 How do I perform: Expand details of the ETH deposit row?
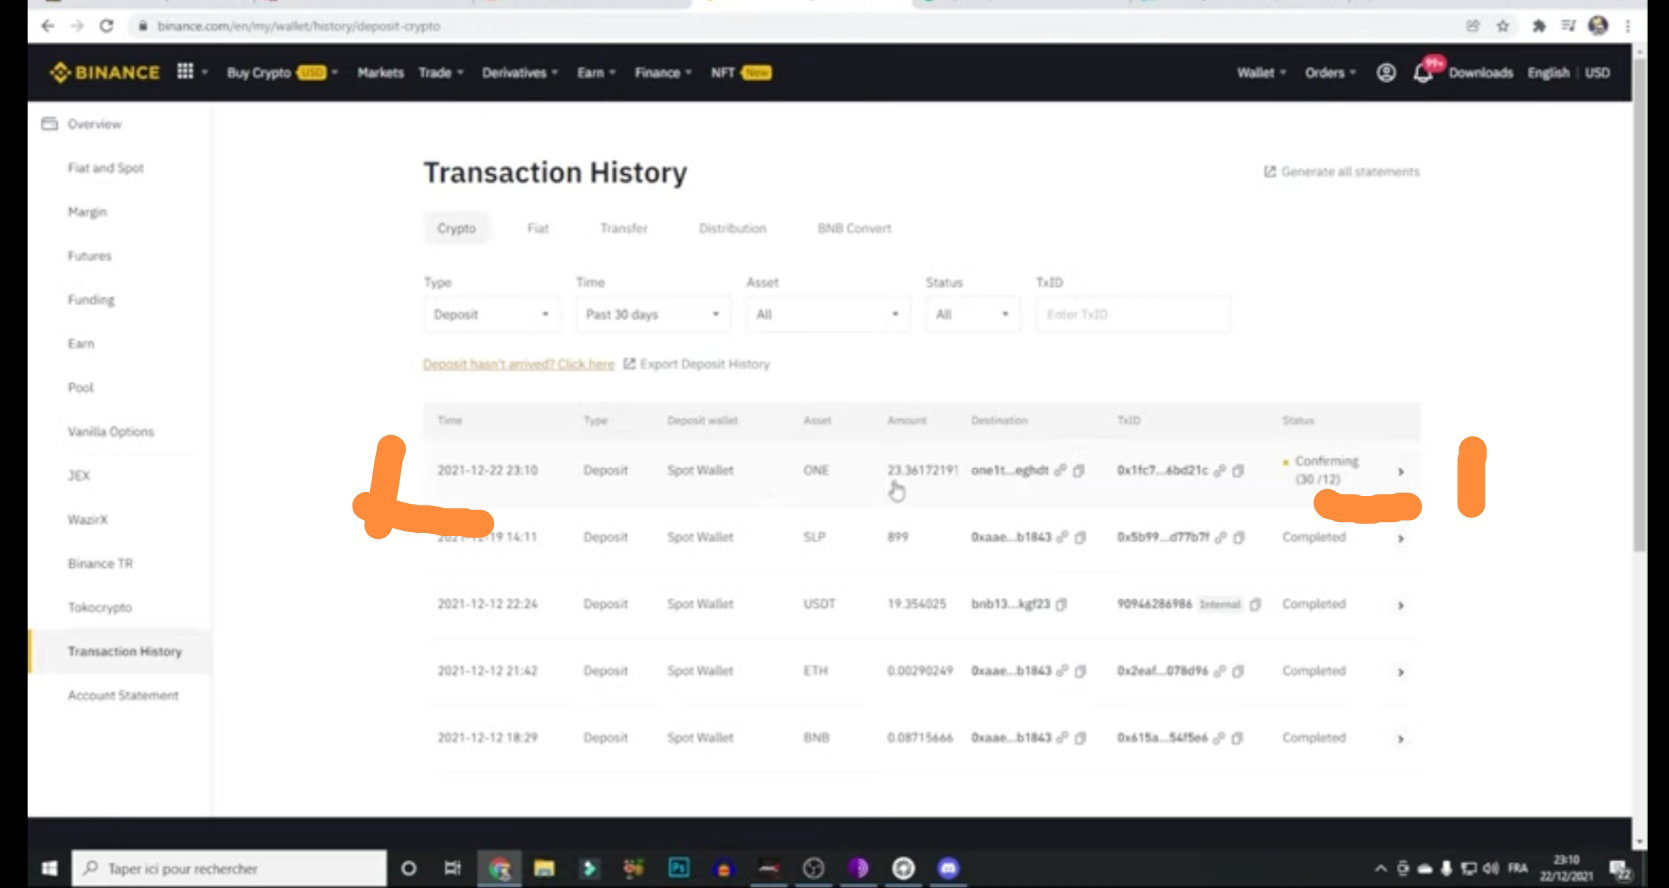tap(1401, 673)
